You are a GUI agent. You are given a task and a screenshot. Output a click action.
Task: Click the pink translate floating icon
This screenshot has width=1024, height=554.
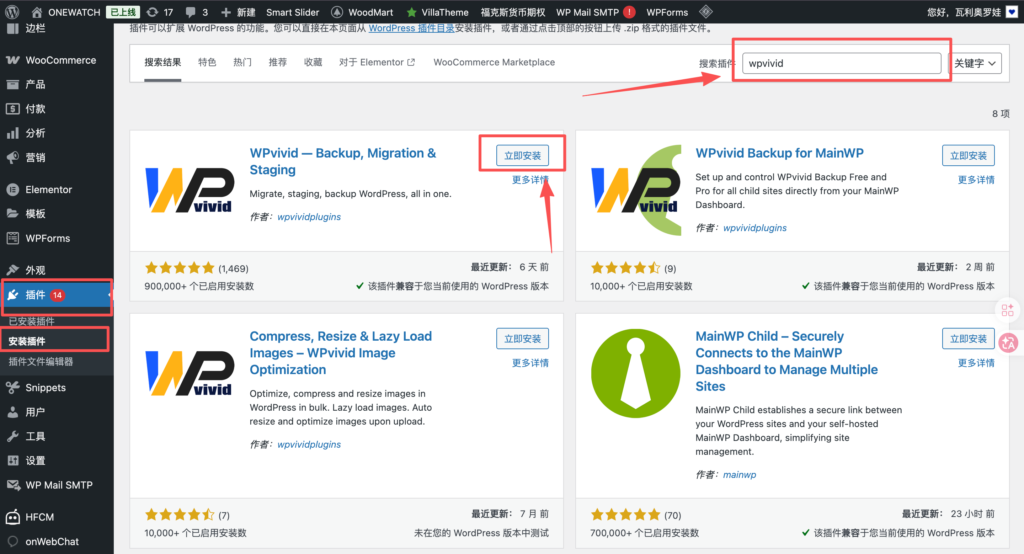(x=1008, y=342)
